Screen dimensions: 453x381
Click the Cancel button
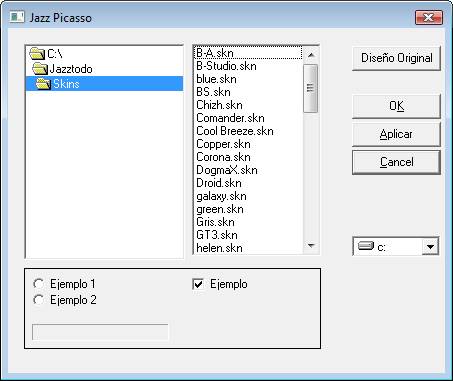tap(396, 162)
